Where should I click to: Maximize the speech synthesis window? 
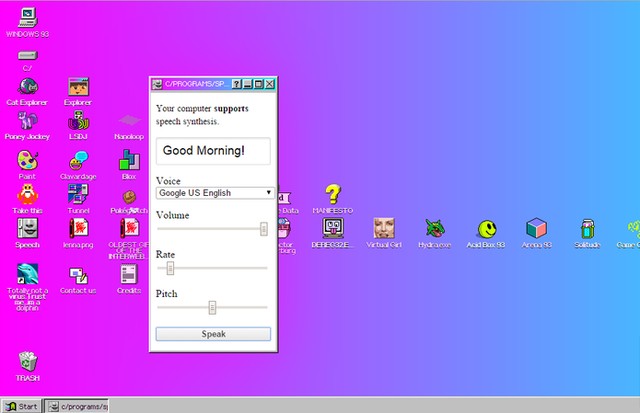pyautogui.click(x=258, y=84)
